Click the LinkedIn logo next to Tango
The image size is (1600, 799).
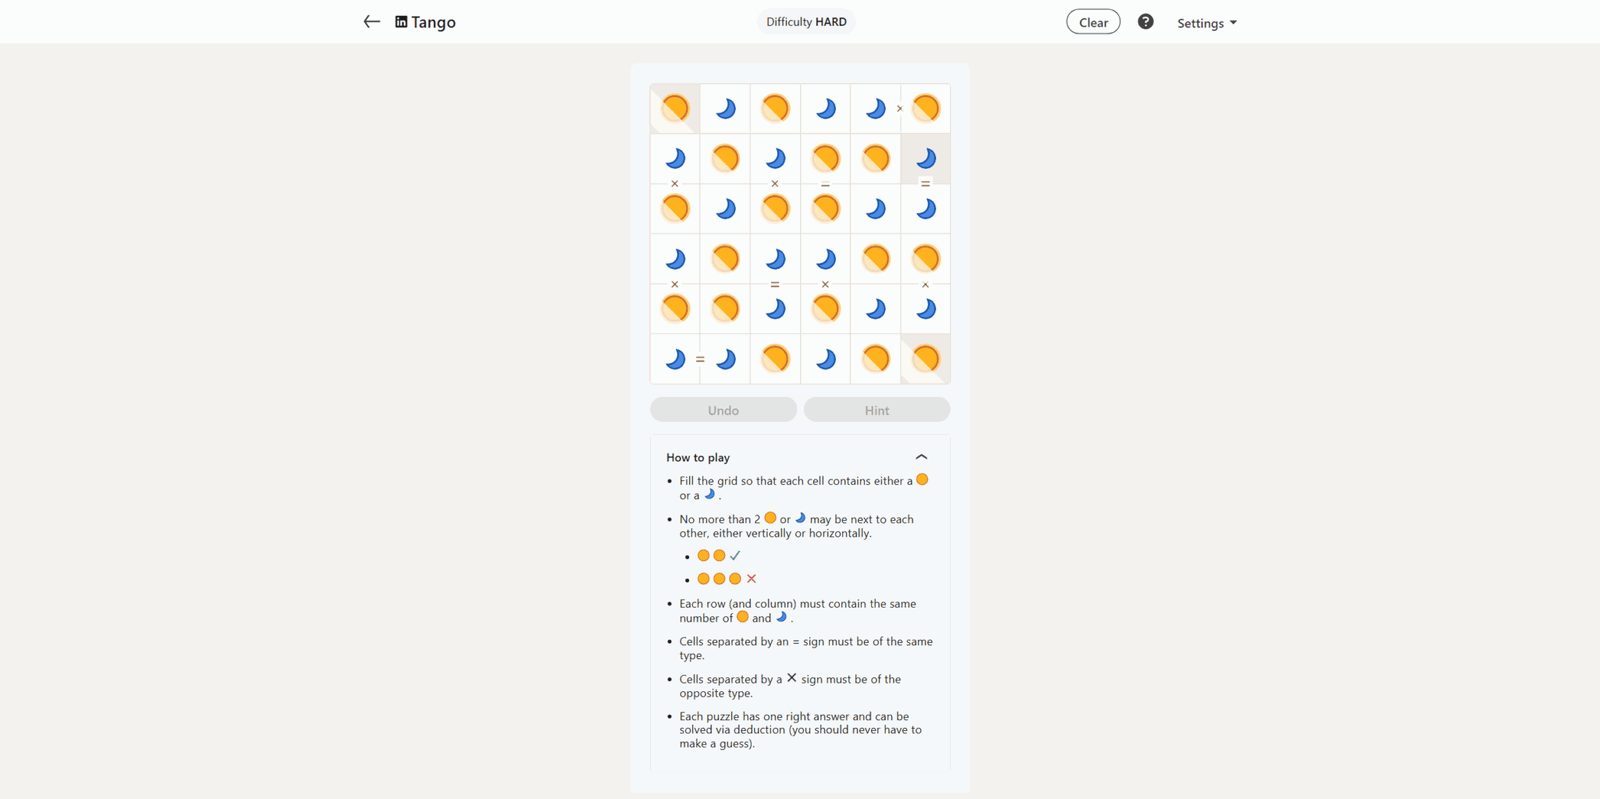(x=401, y=22)
